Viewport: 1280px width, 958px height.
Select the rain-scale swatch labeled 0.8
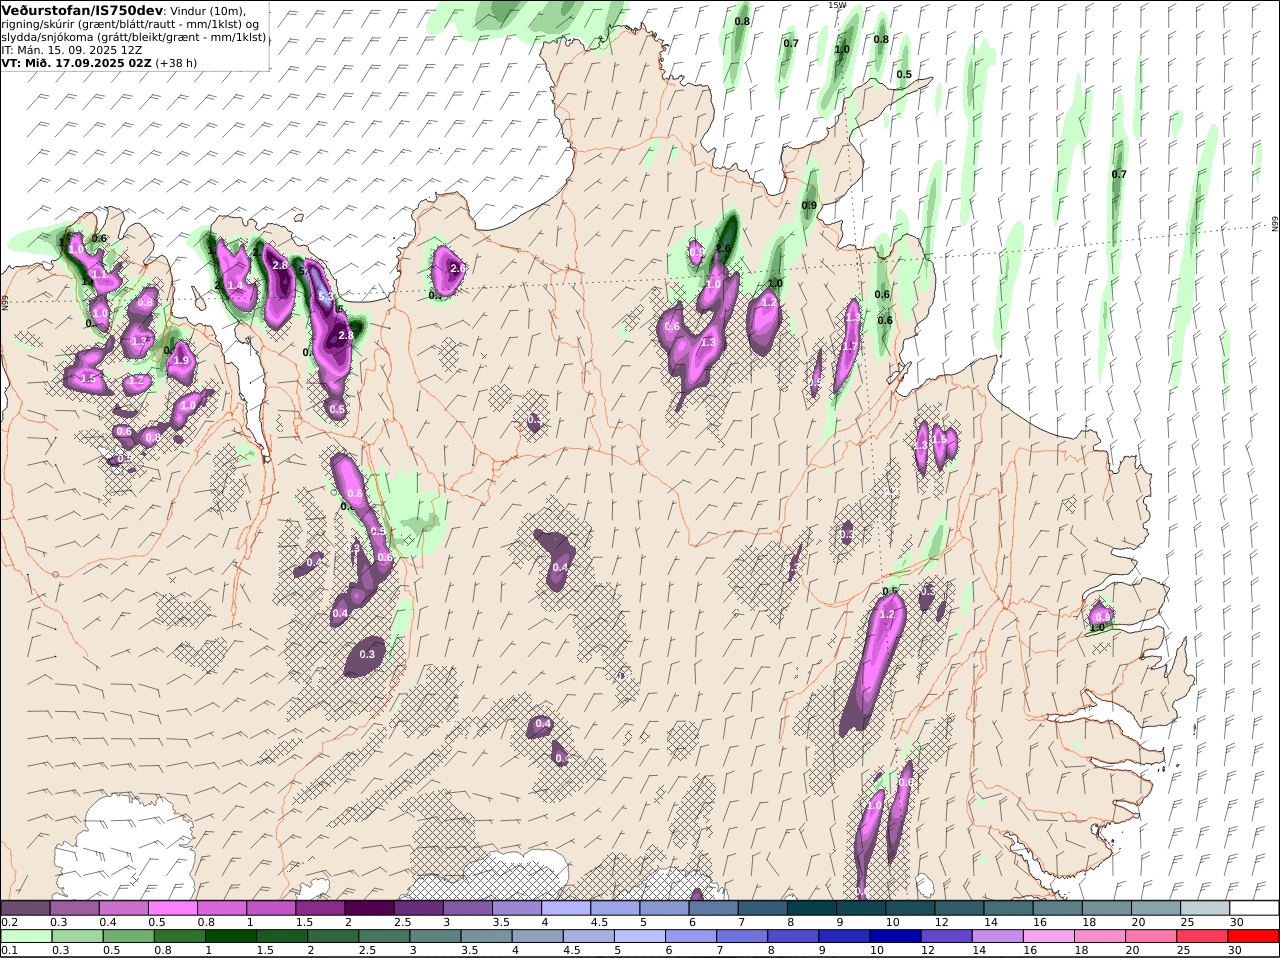point(179,936)
